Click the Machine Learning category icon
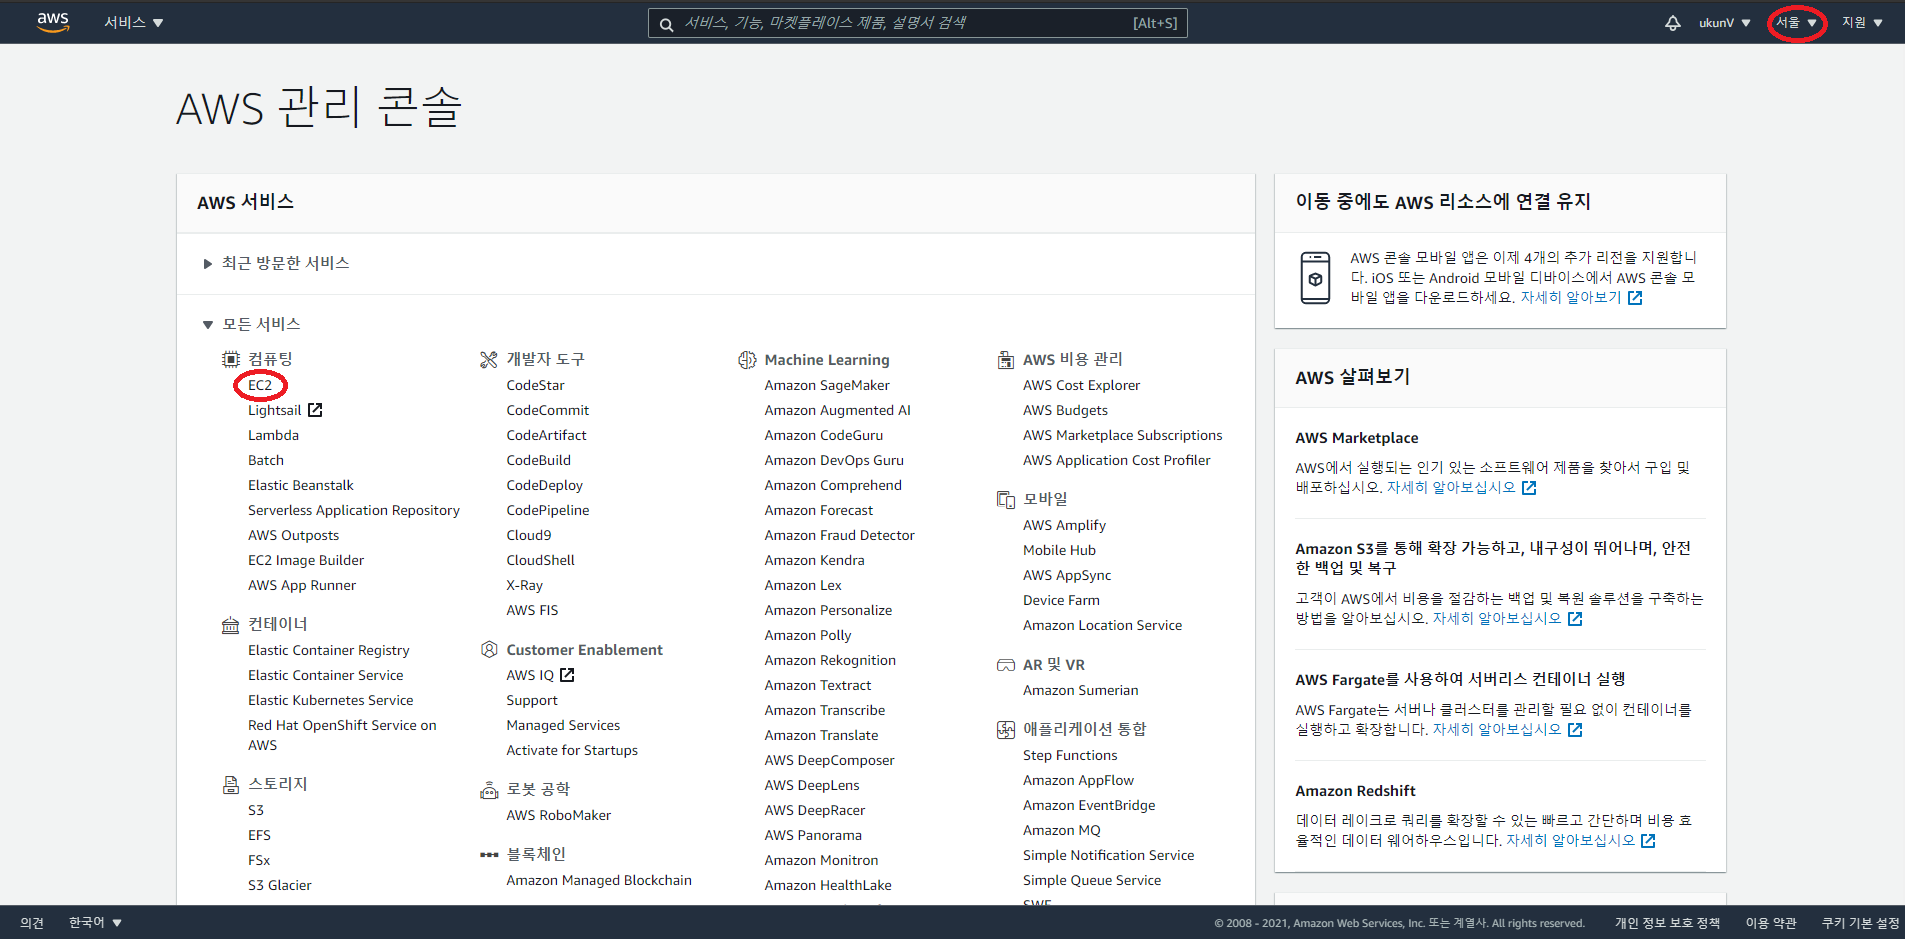 [747, 360]
